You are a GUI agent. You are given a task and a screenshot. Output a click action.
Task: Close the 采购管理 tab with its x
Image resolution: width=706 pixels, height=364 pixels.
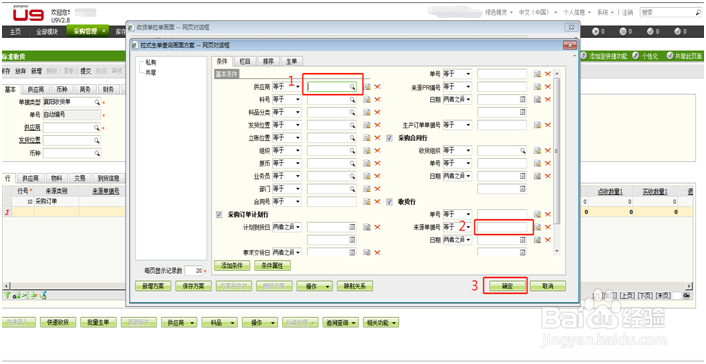pos(103,31)
